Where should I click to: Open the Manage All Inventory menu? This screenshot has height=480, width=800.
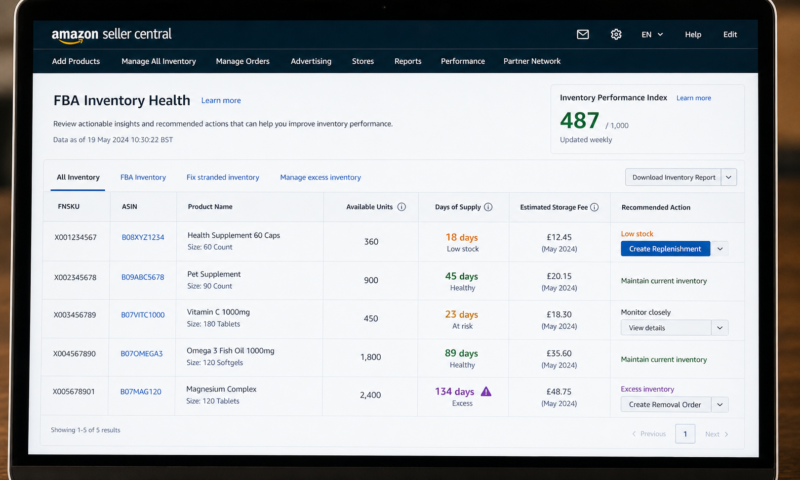(159, 61)
